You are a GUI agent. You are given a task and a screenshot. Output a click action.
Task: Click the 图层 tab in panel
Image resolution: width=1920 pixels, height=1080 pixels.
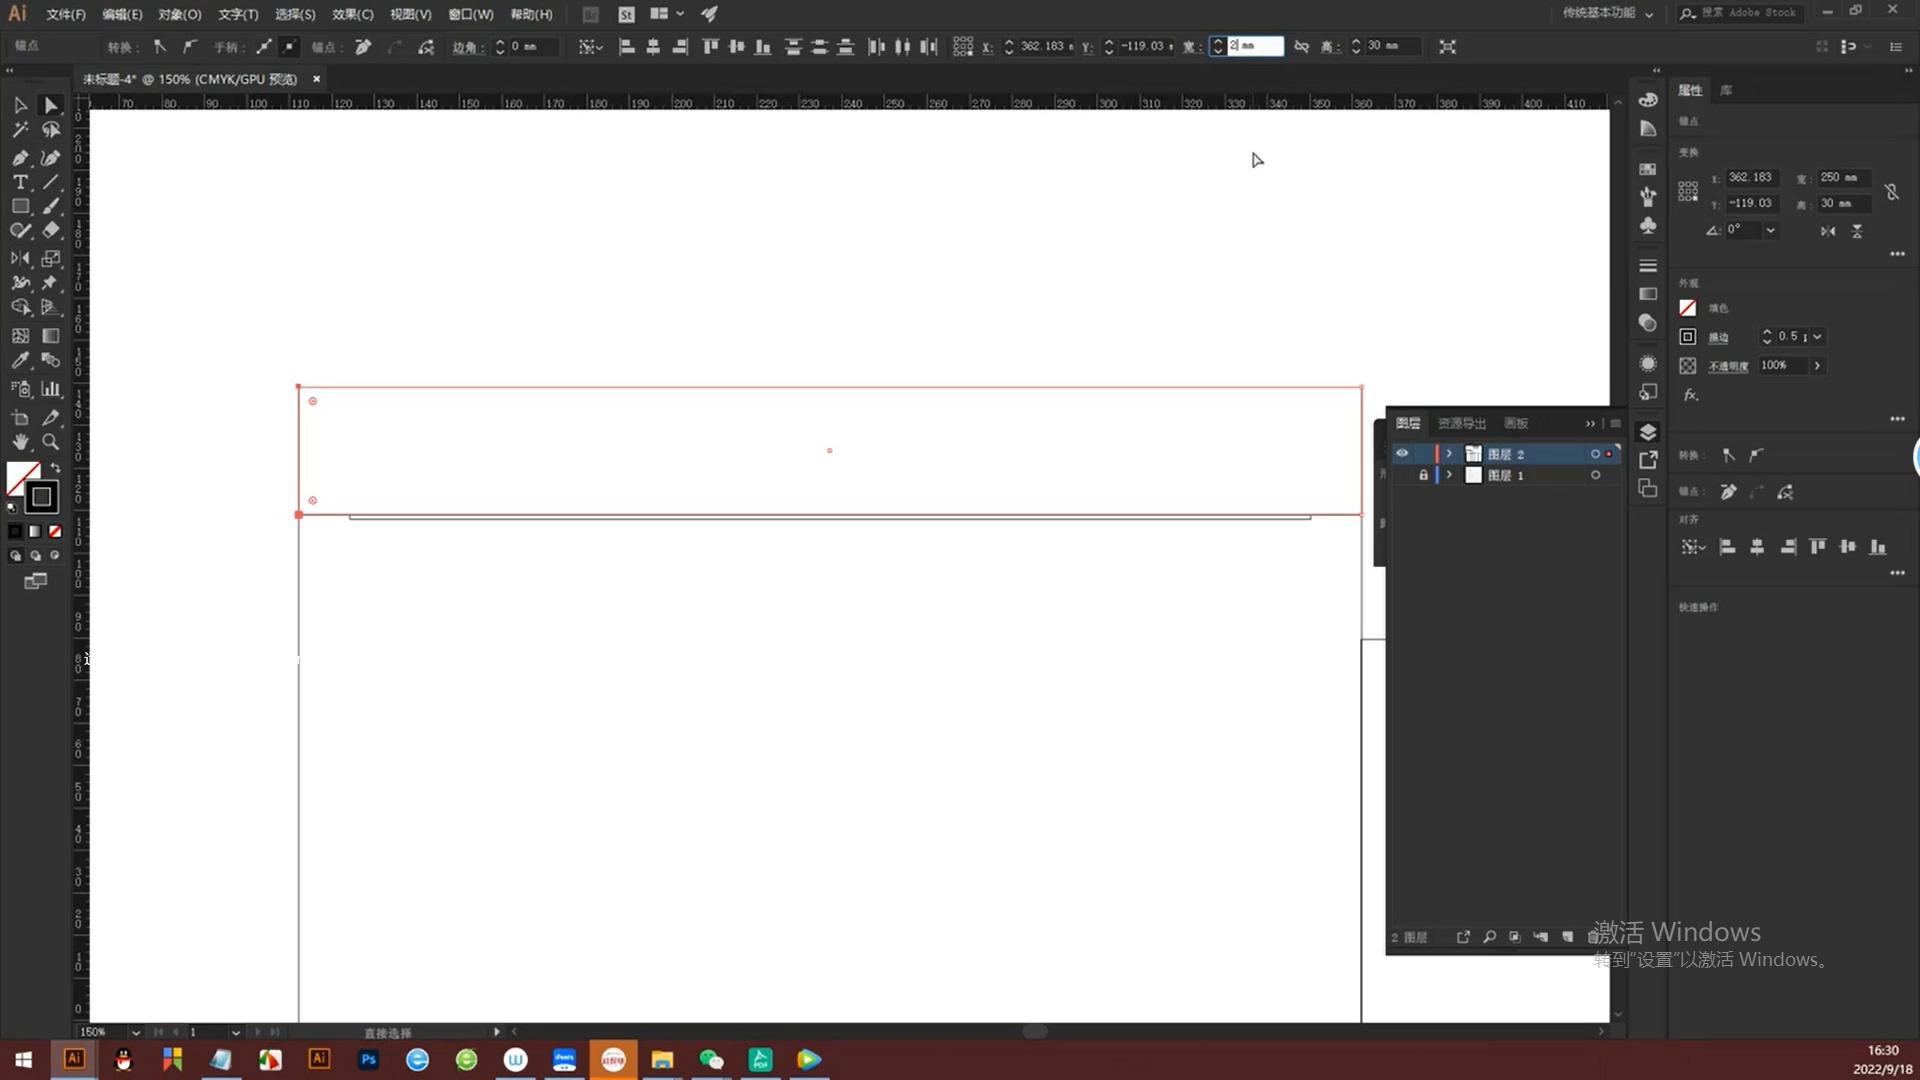[1408, 422]
